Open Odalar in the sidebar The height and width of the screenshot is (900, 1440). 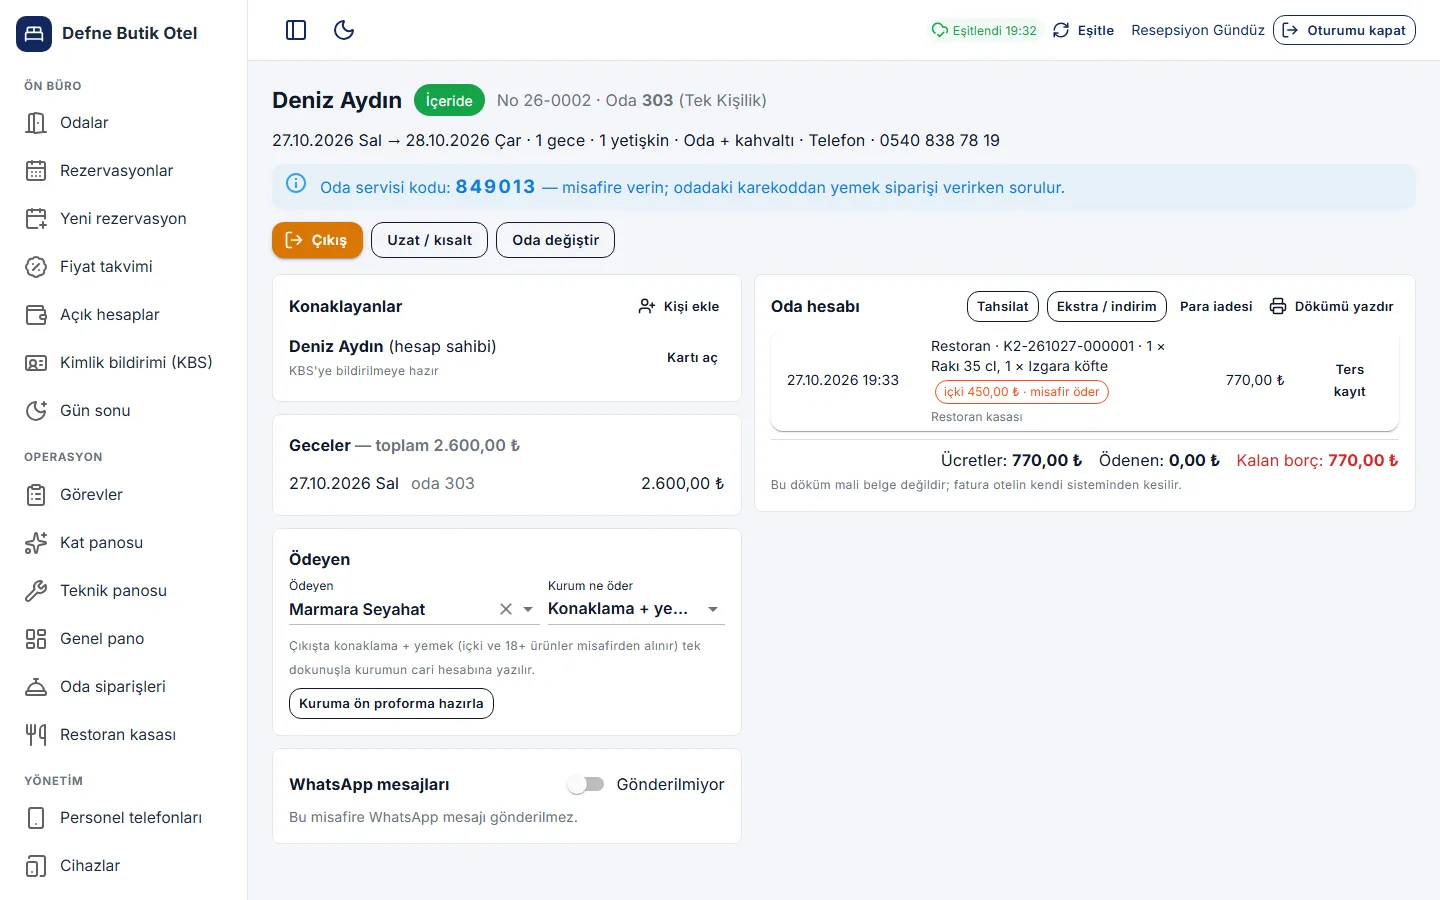click(x=123, y=123)
